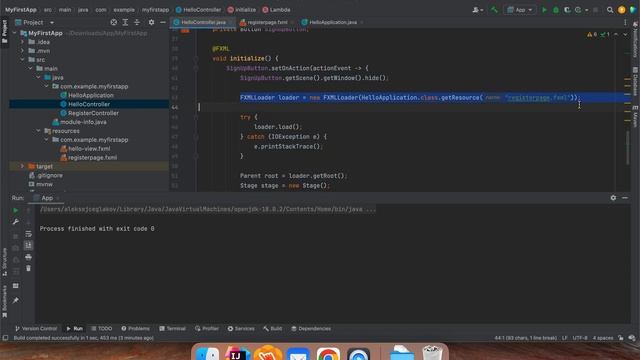Open the orange IDE updates icon
The height and width of the screenshot is (360, 640).
pyautogui.click(x=621, y=10)
